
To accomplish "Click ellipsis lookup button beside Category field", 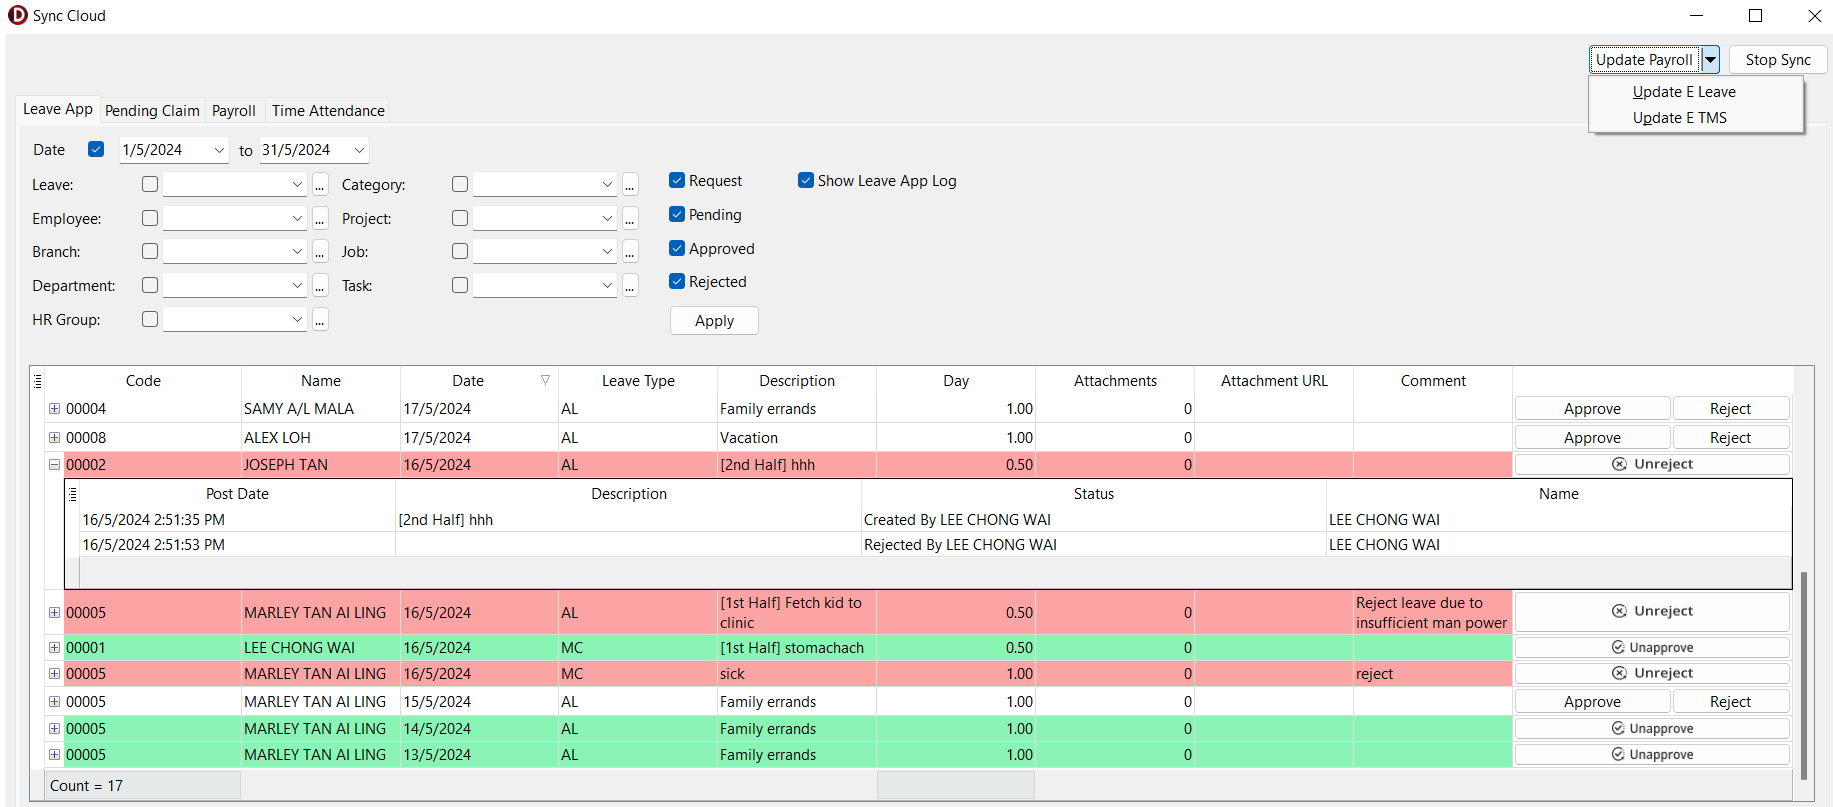I will click(630, 185).
